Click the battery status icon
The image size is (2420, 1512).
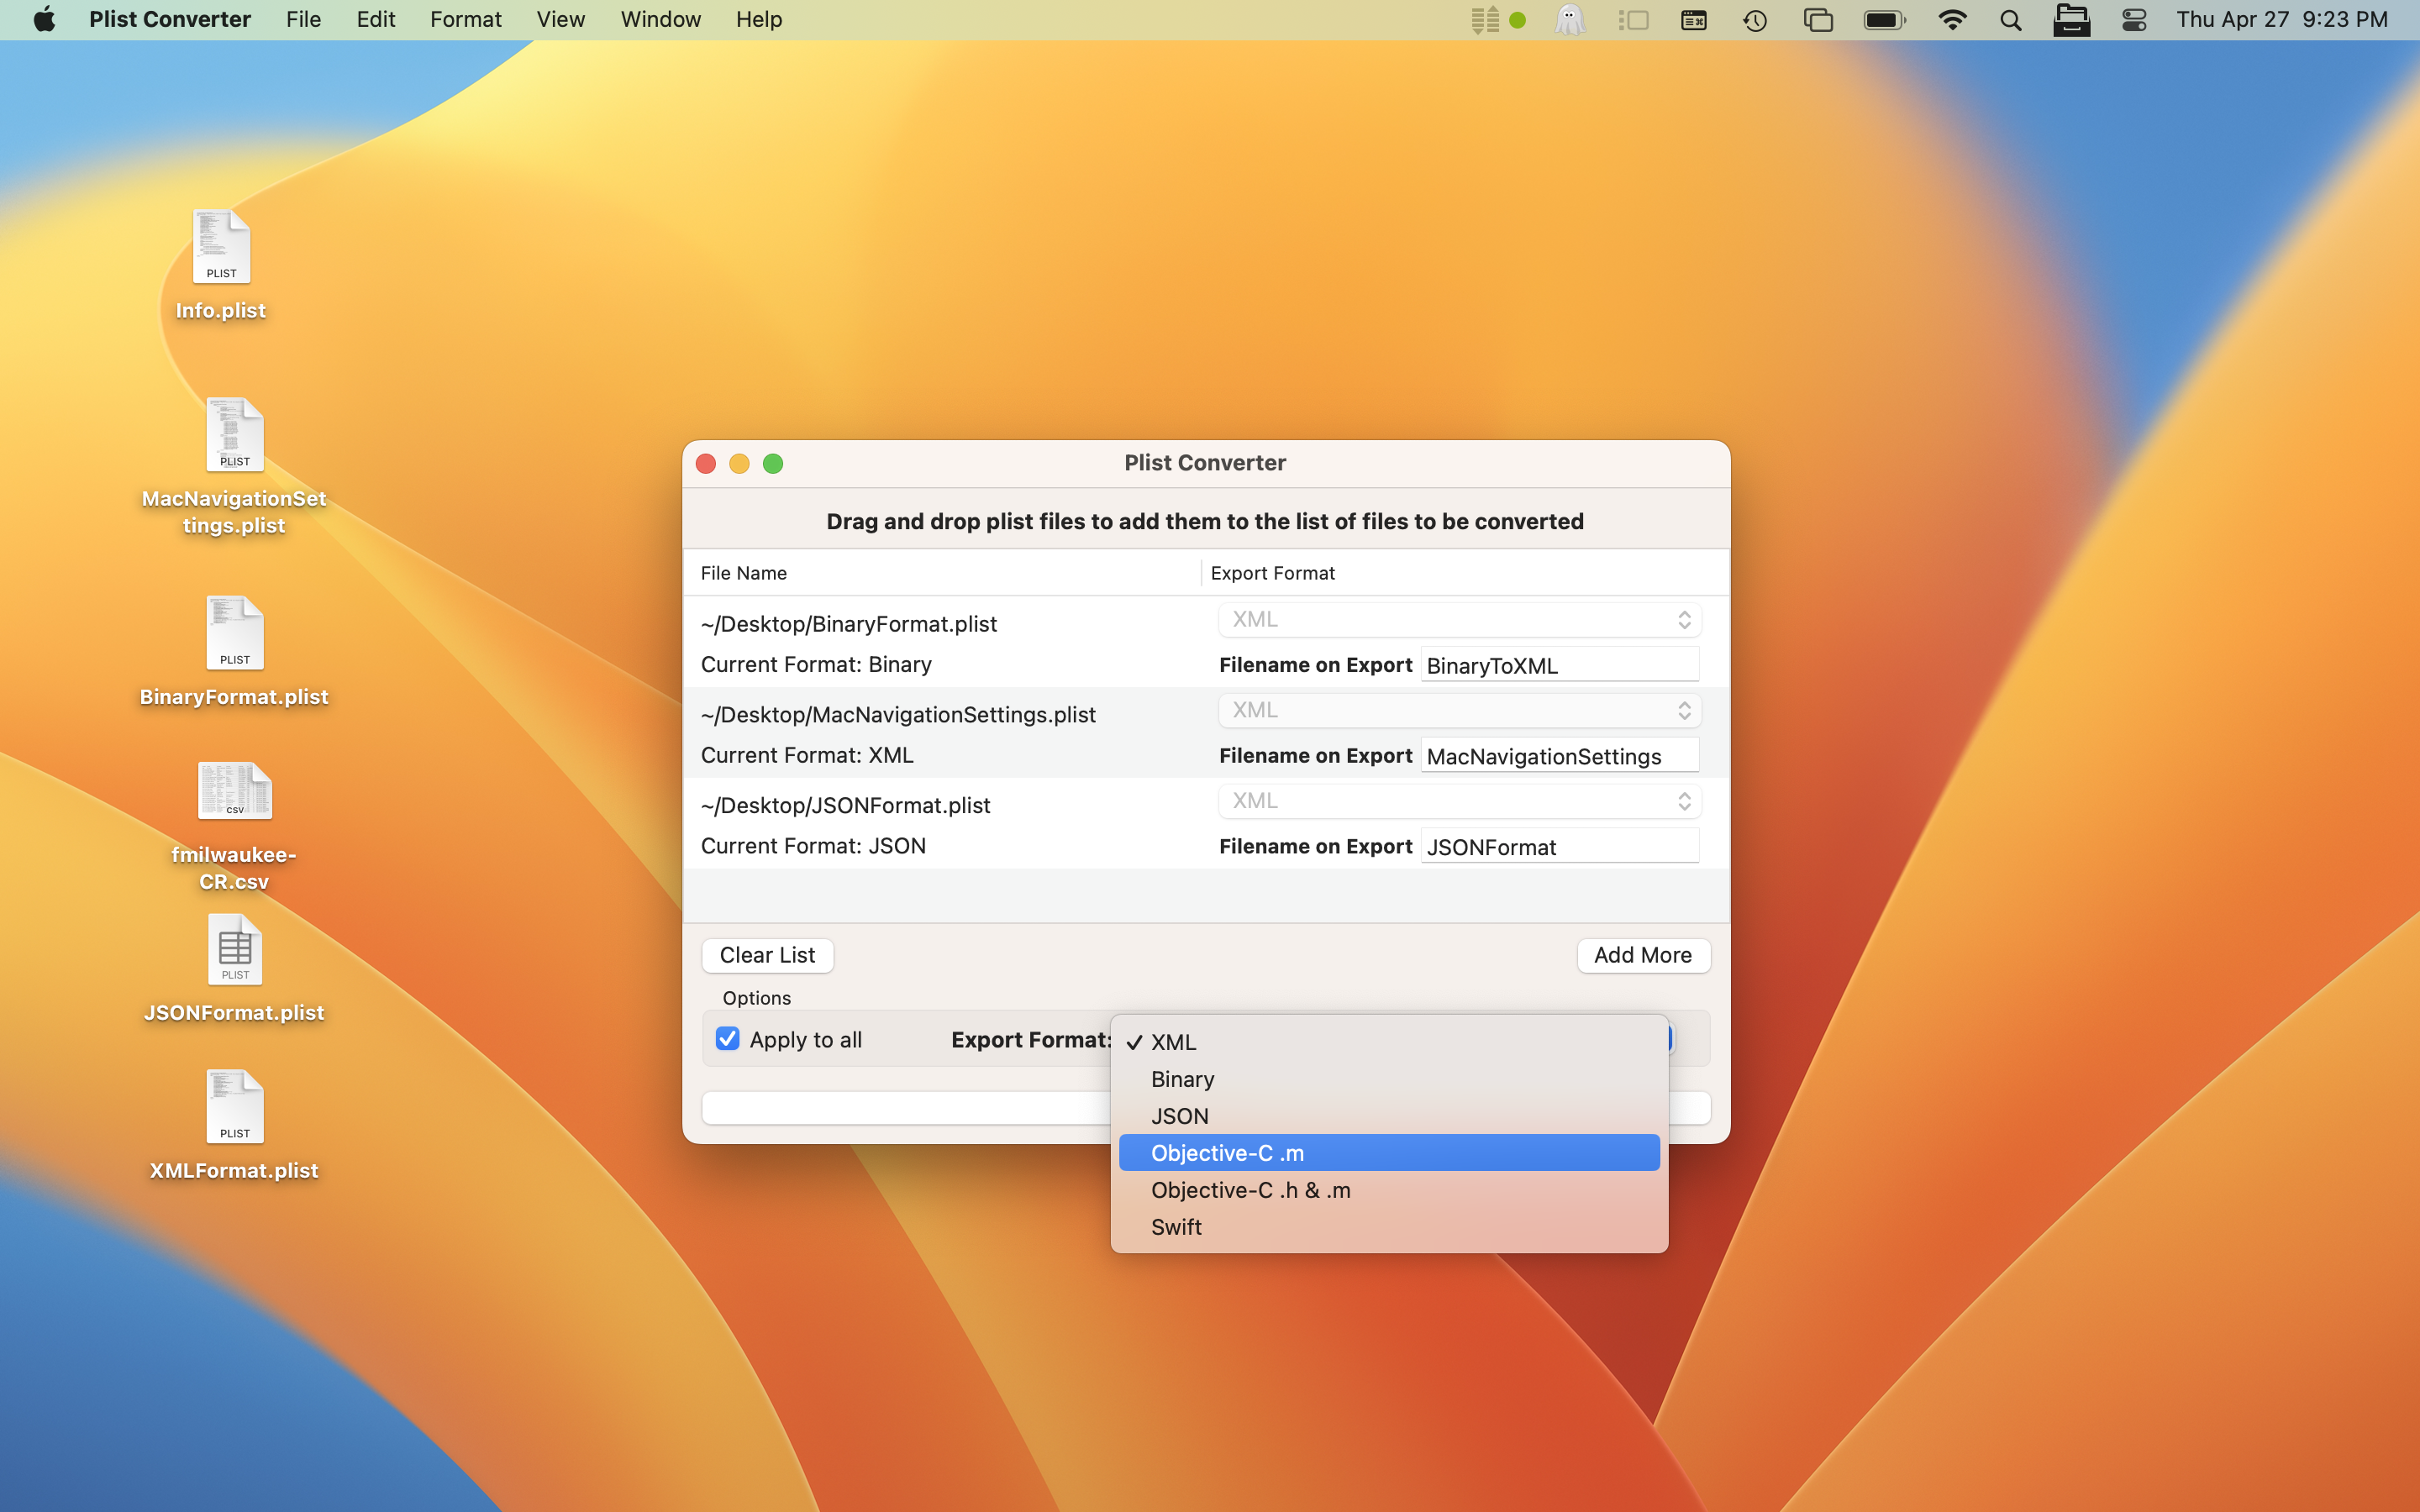(1885, 19)
